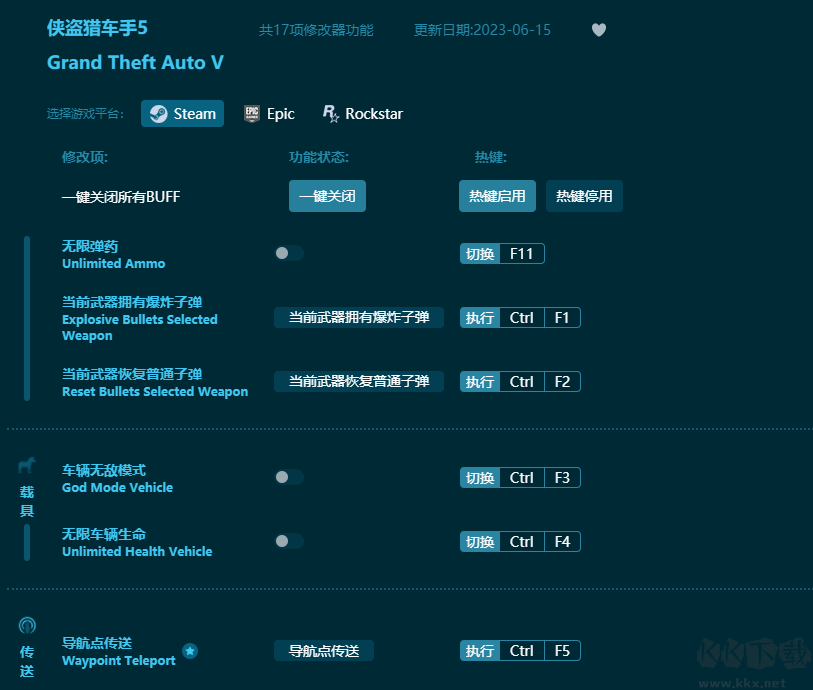Click the teleport category signal icon

[27, 626]
